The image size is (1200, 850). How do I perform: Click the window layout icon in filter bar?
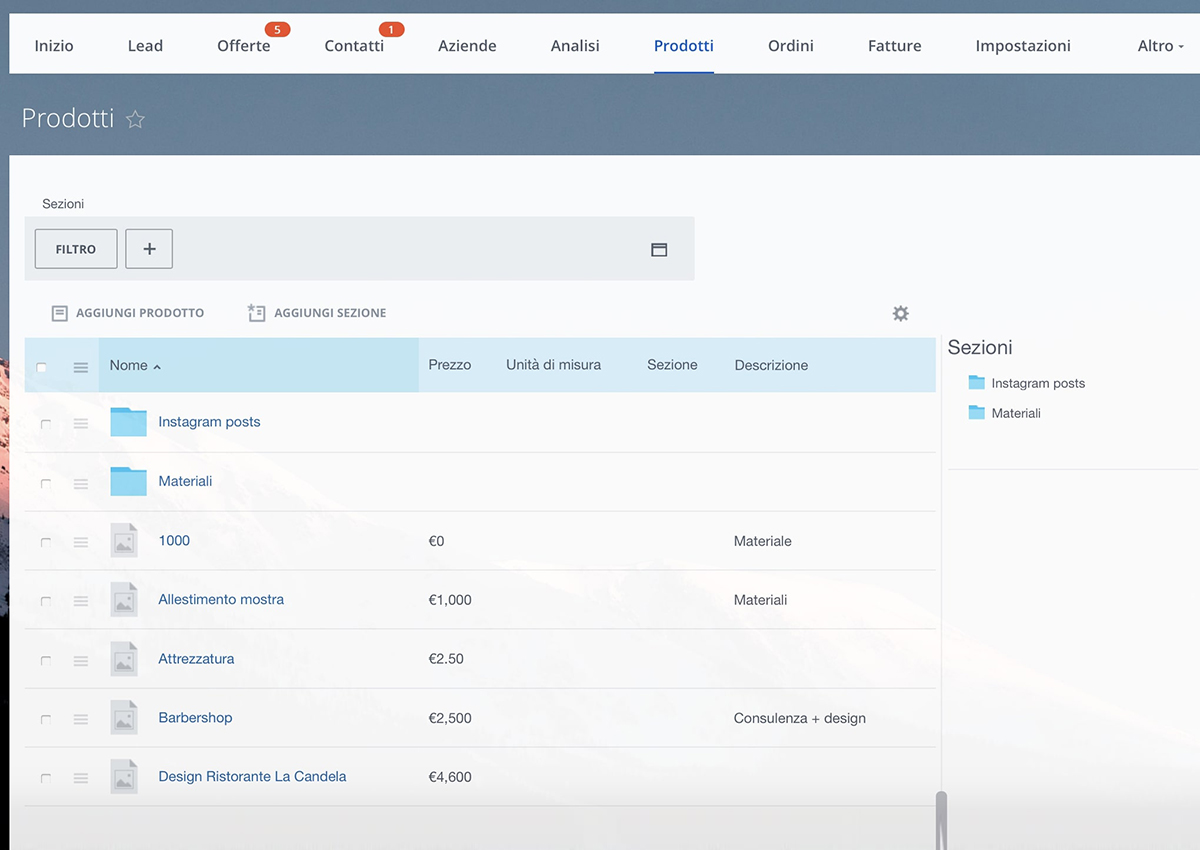coord(659,249)
